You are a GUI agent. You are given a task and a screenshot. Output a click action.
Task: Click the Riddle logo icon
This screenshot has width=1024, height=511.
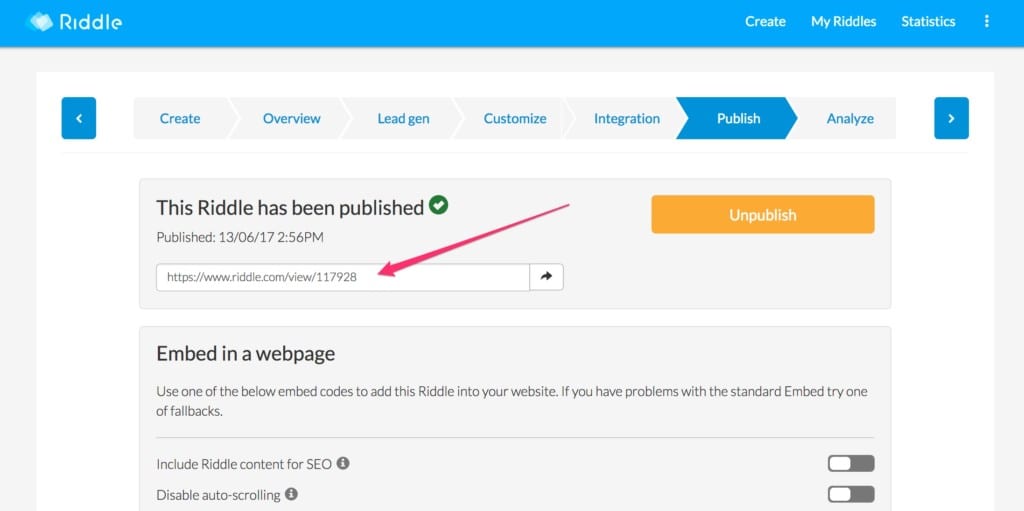[40, 22]
